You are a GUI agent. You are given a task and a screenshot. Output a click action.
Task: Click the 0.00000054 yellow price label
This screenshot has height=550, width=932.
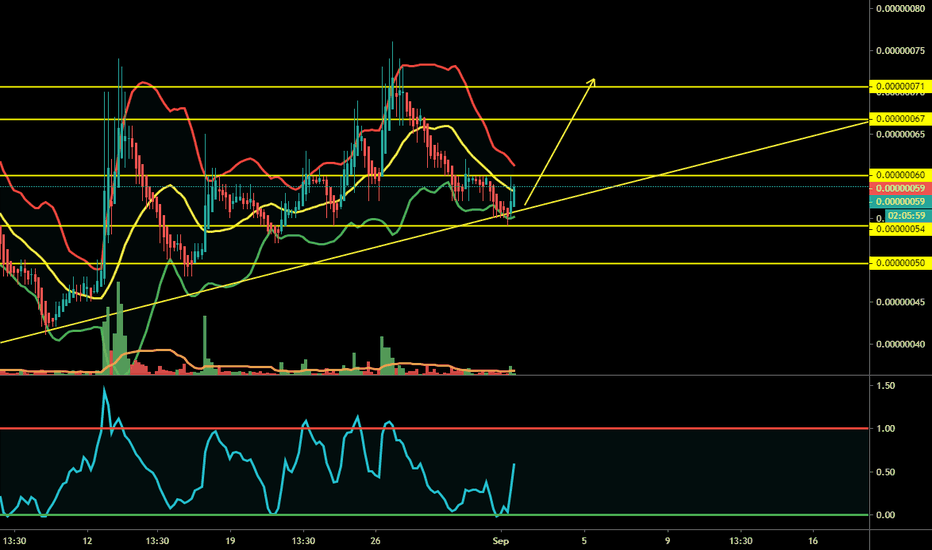(x=900, y=229)
